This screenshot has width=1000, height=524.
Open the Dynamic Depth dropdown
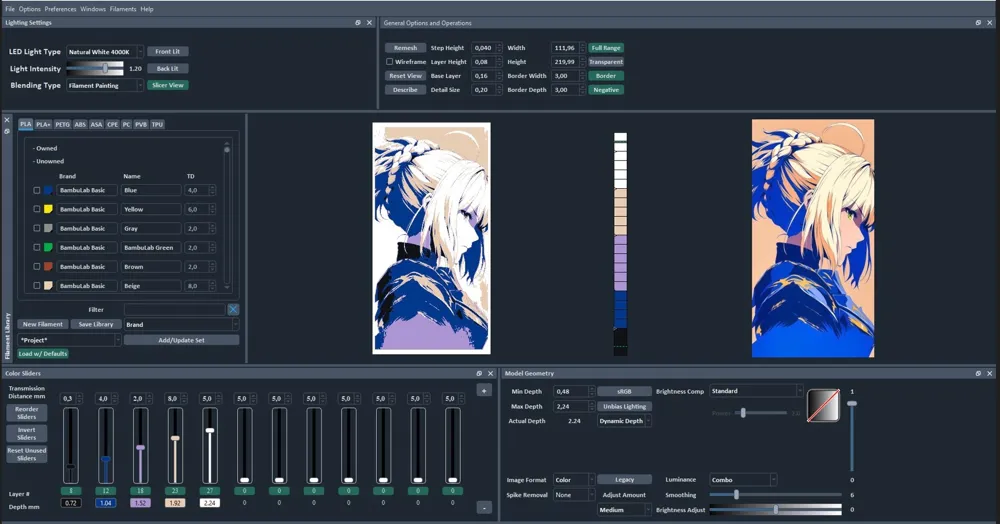coord(624,421)
